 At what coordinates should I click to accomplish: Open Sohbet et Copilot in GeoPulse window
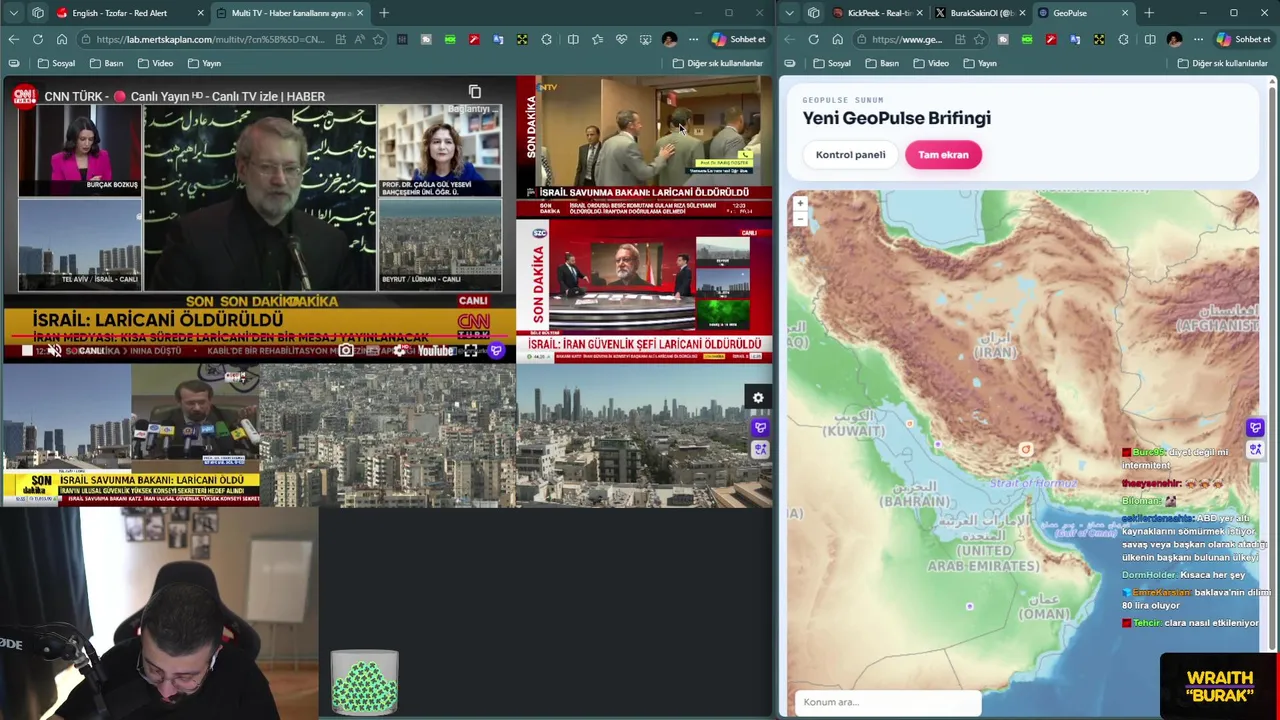(1244, 39)
